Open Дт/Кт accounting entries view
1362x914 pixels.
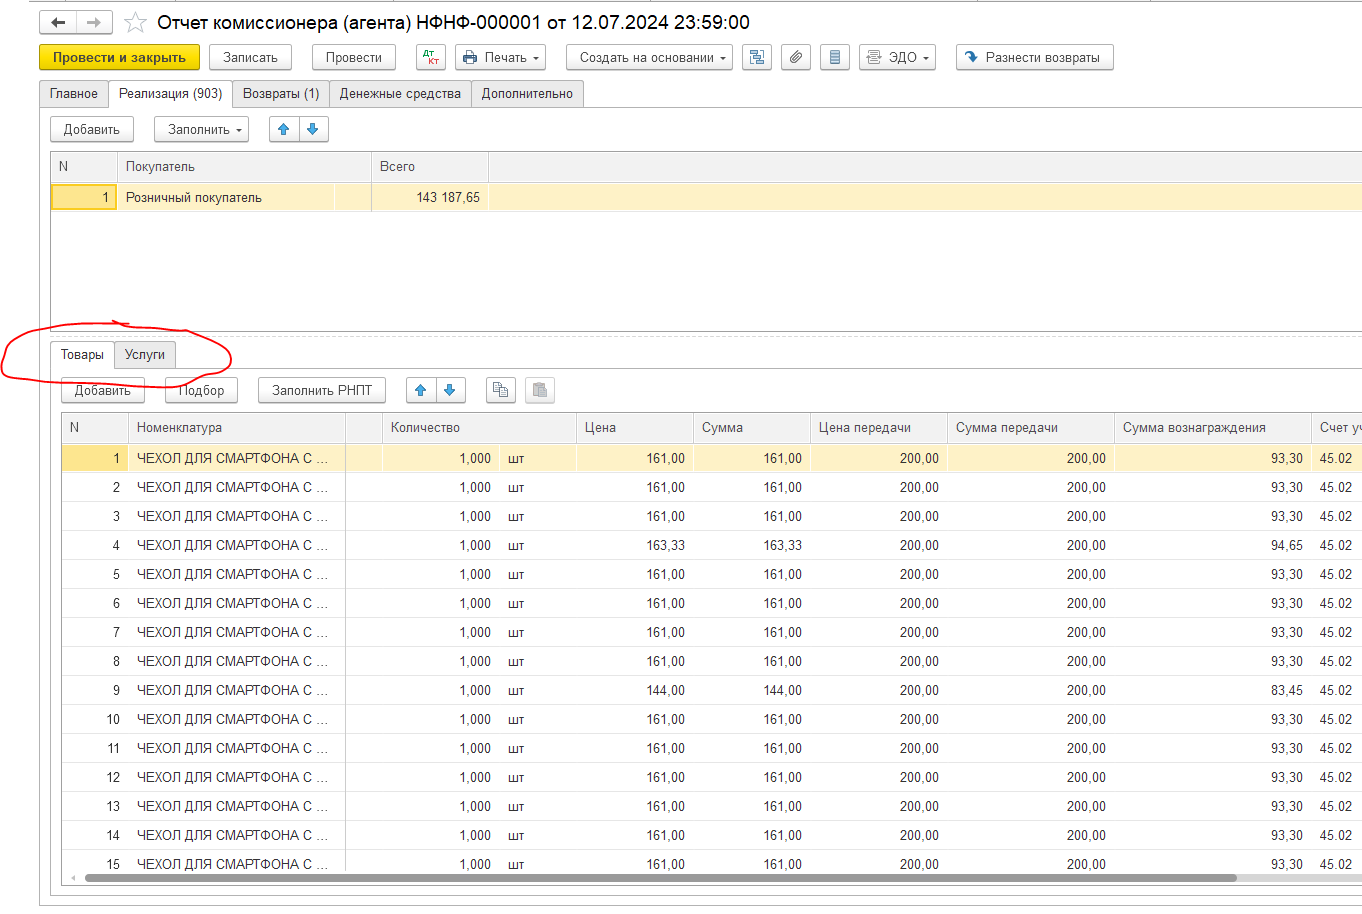(431, 57)
